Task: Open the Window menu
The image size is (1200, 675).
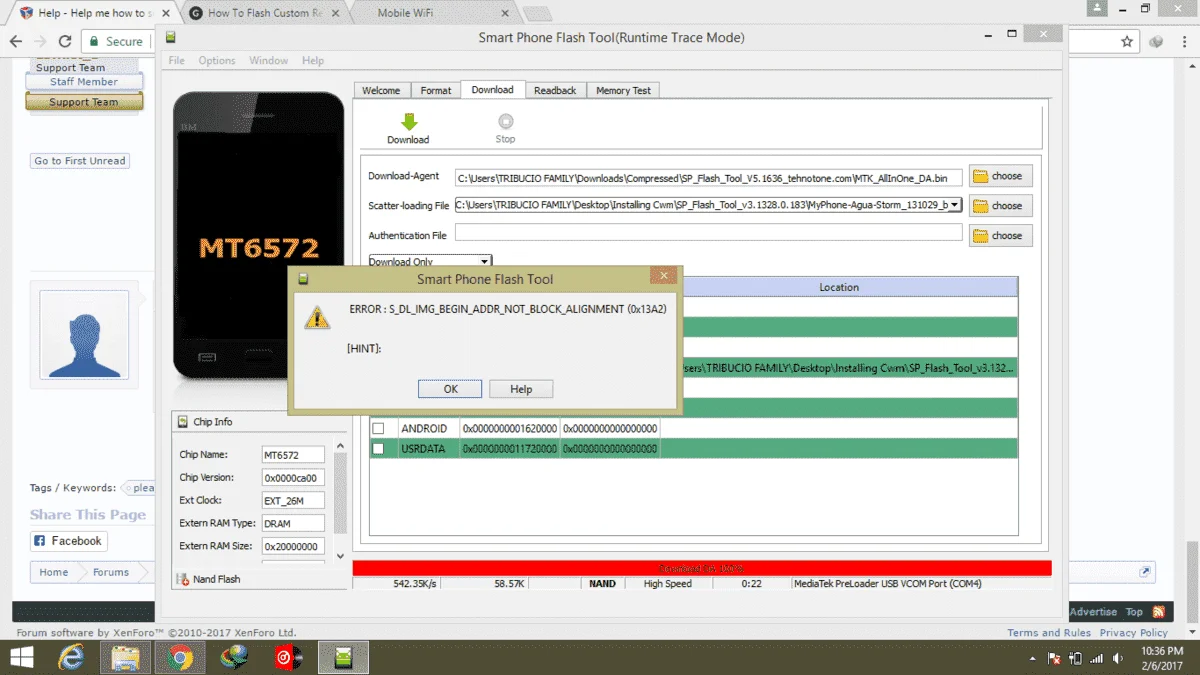Action: (269, 61)
